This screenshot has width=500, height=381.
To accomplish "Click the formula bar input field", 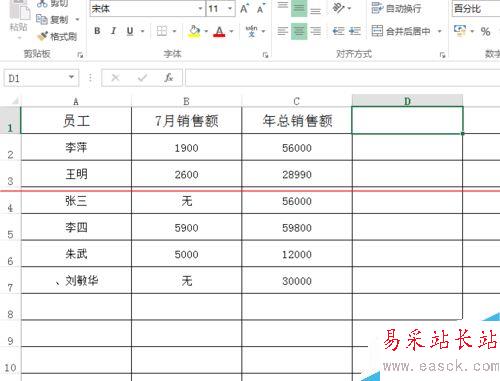I will 343,78.
